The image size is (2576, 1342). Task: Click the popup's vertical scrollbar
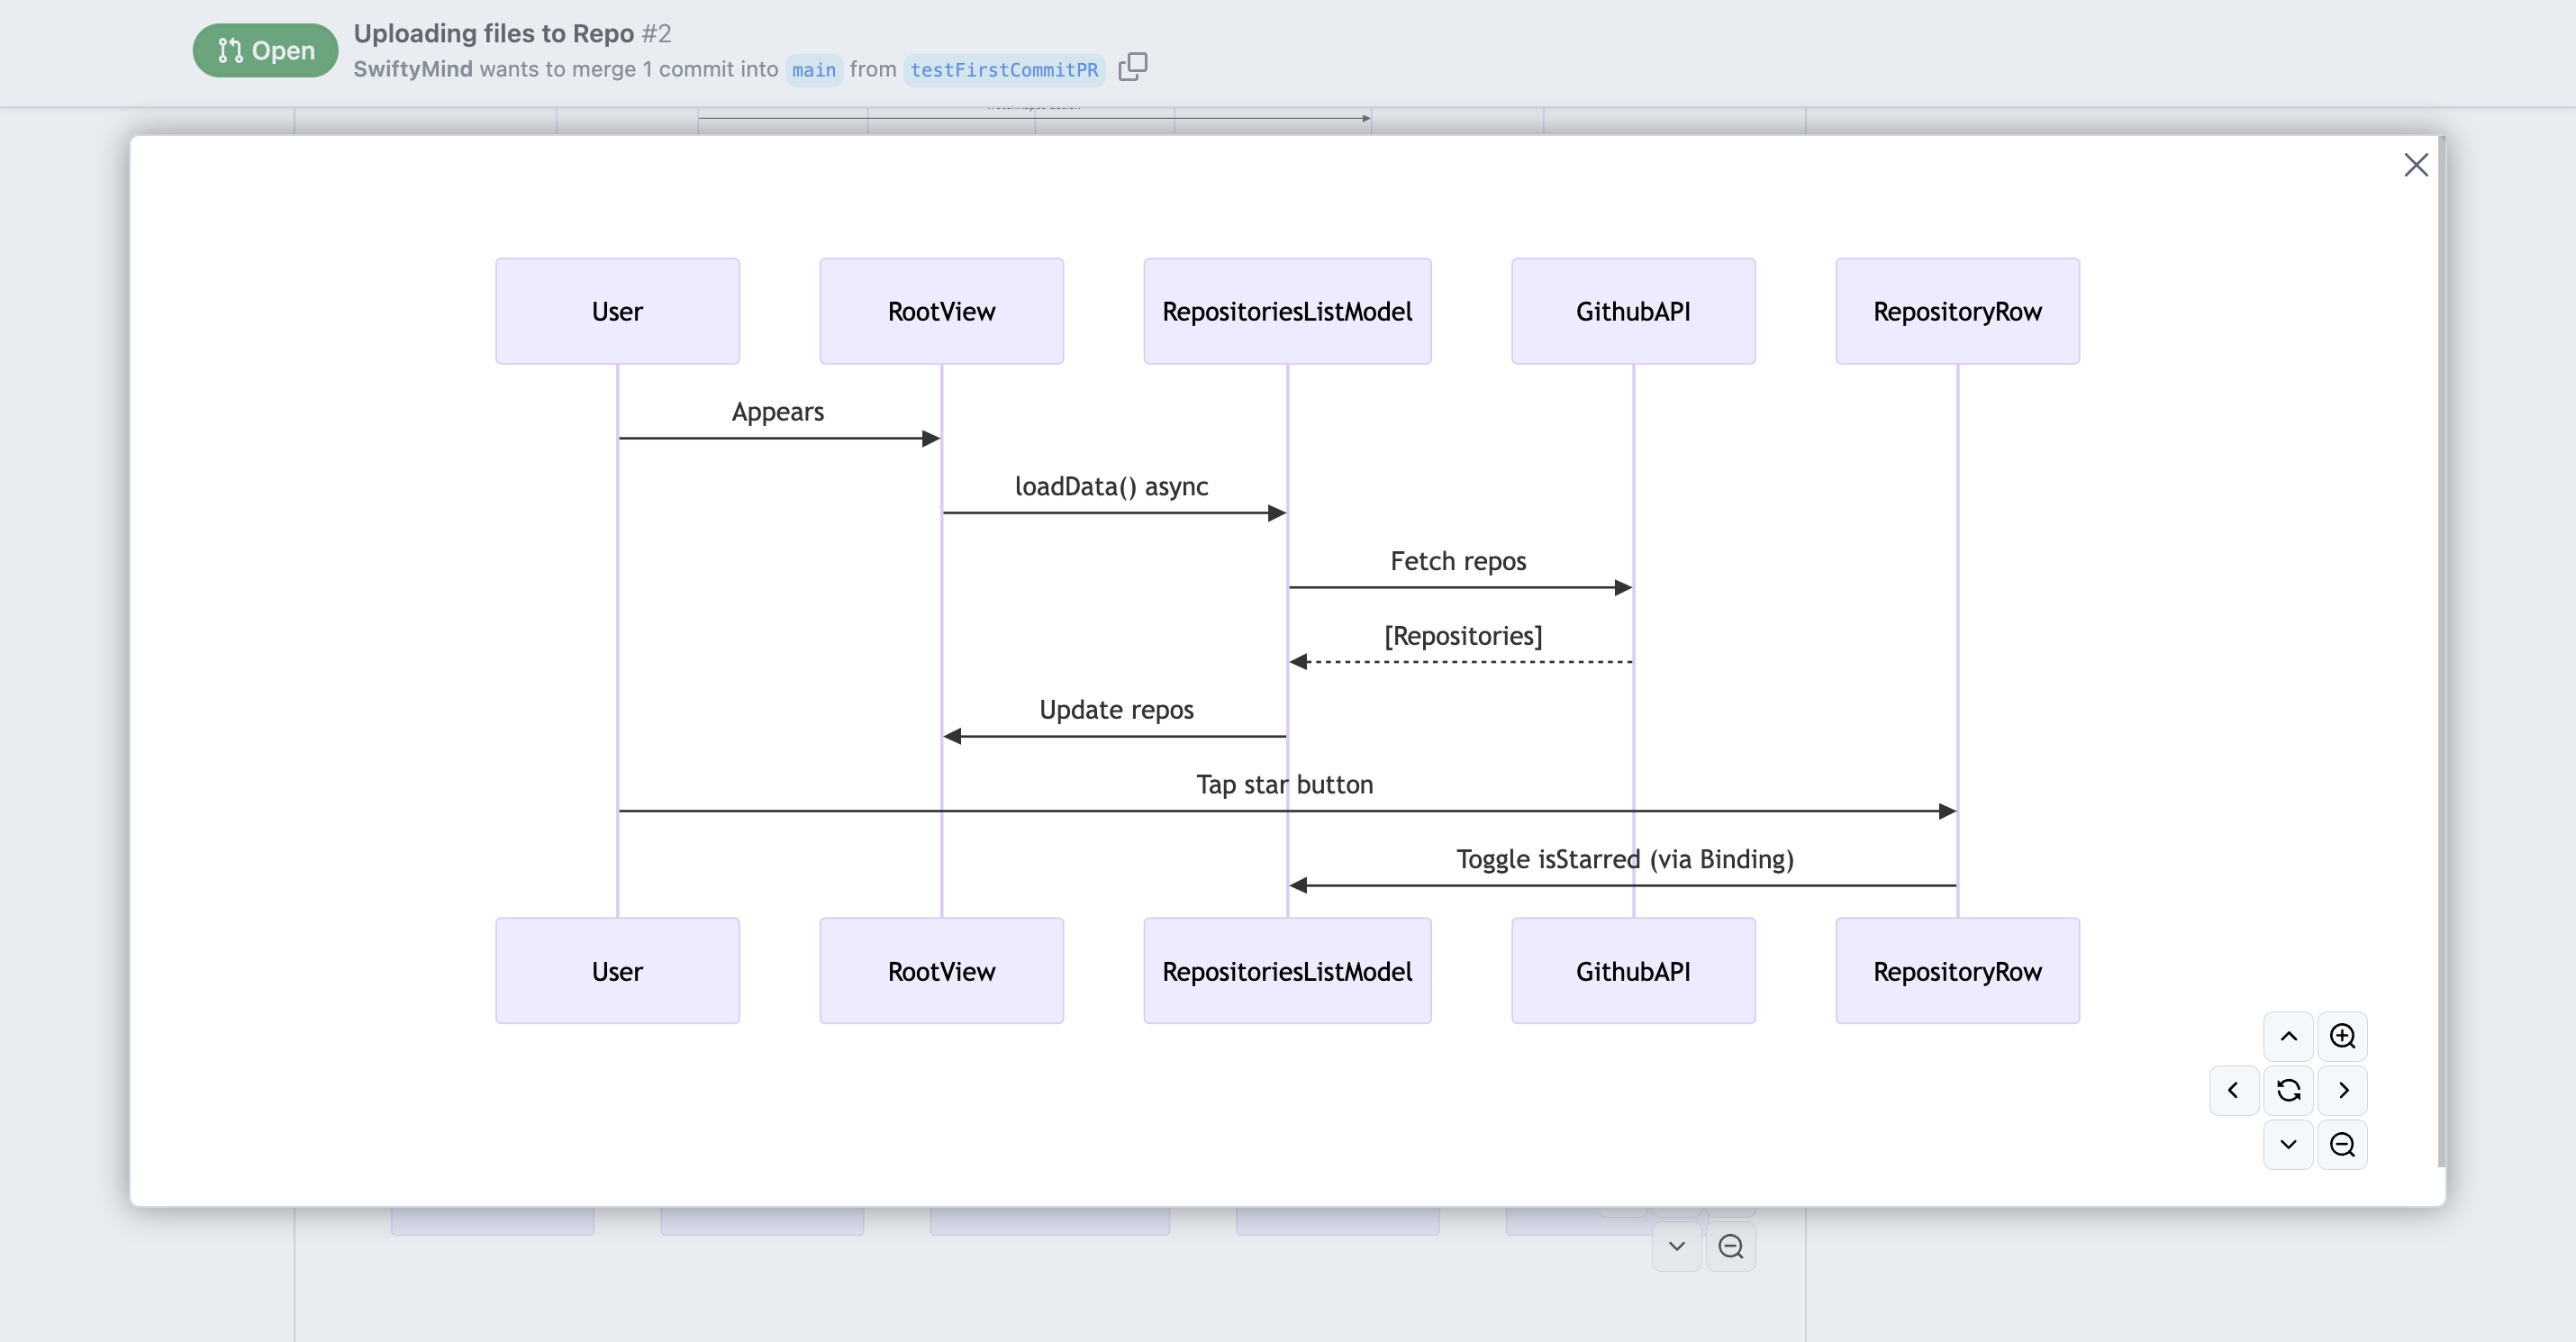point(2441,650)
